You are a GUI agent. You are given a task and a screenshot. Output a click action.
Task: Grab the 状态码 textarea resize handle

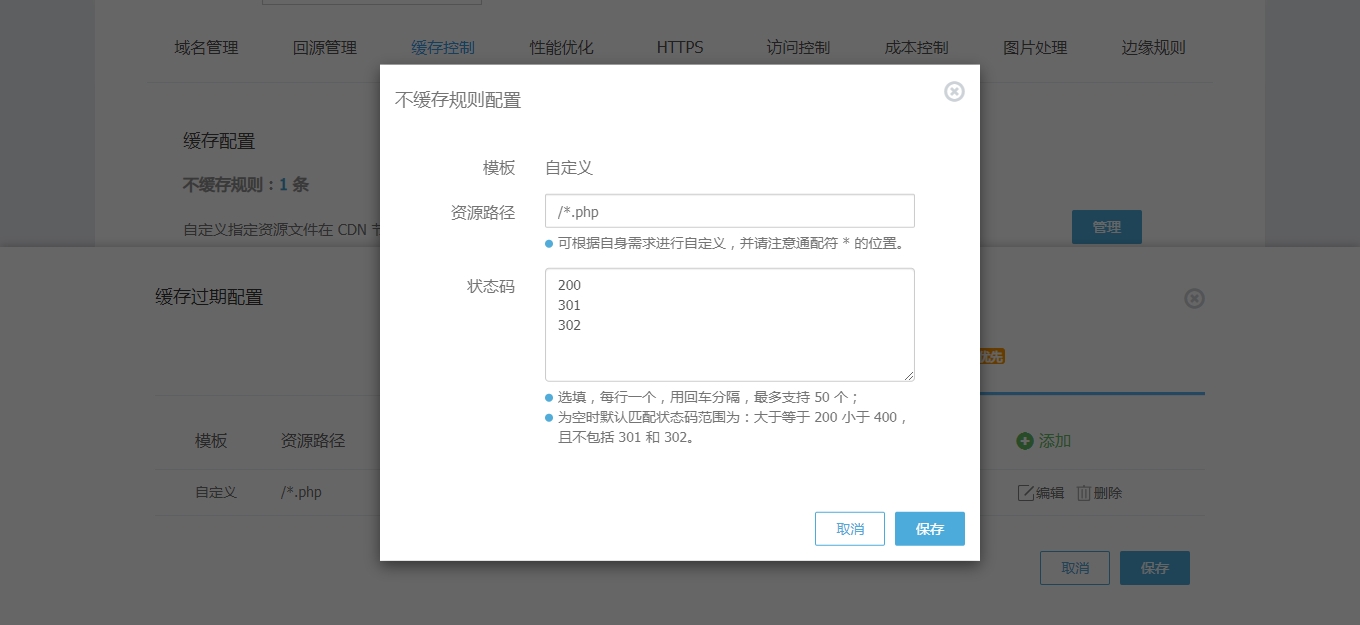(909, 375)
